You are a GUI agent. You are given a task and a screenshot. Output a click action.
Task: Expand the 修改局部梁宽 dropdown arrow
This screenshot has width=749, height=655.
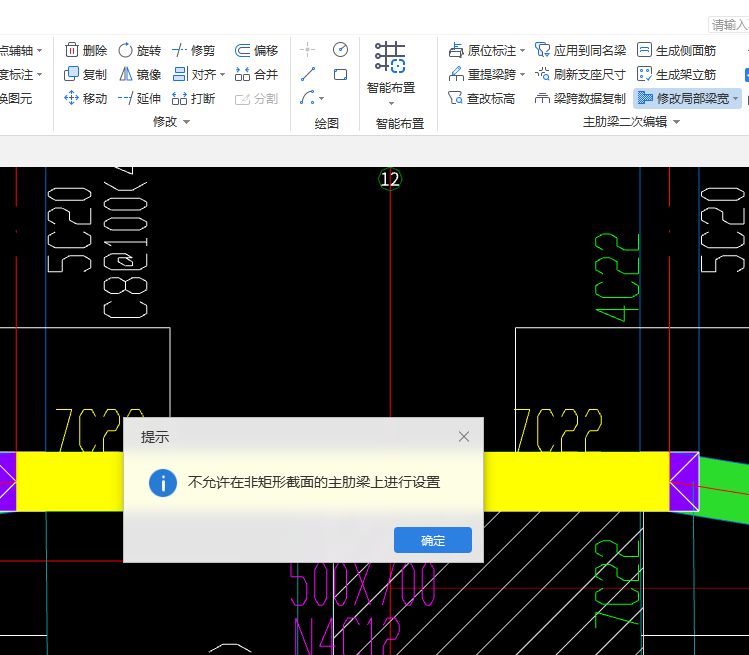(736, 98)
